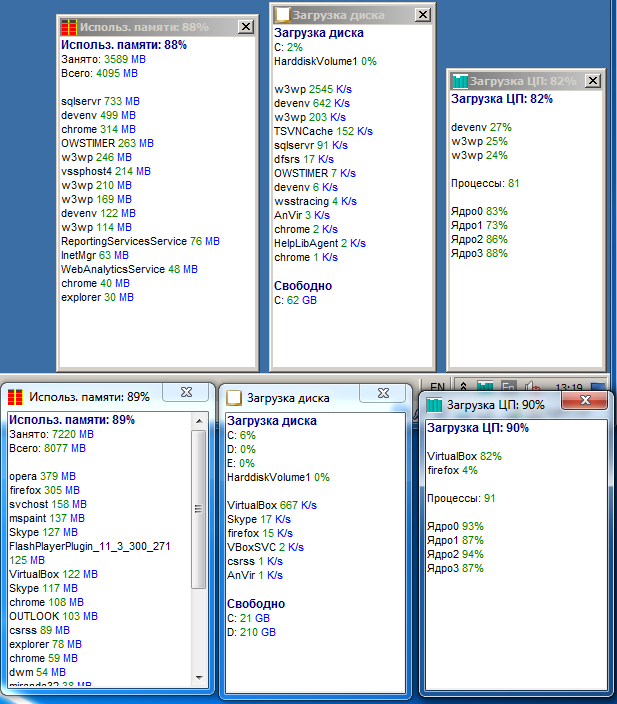Viewport: 617px width, 704px height.
Task: Click the scroll up arrow in memory 89% window
Action: pyautogui.click(x=198, y=419)
